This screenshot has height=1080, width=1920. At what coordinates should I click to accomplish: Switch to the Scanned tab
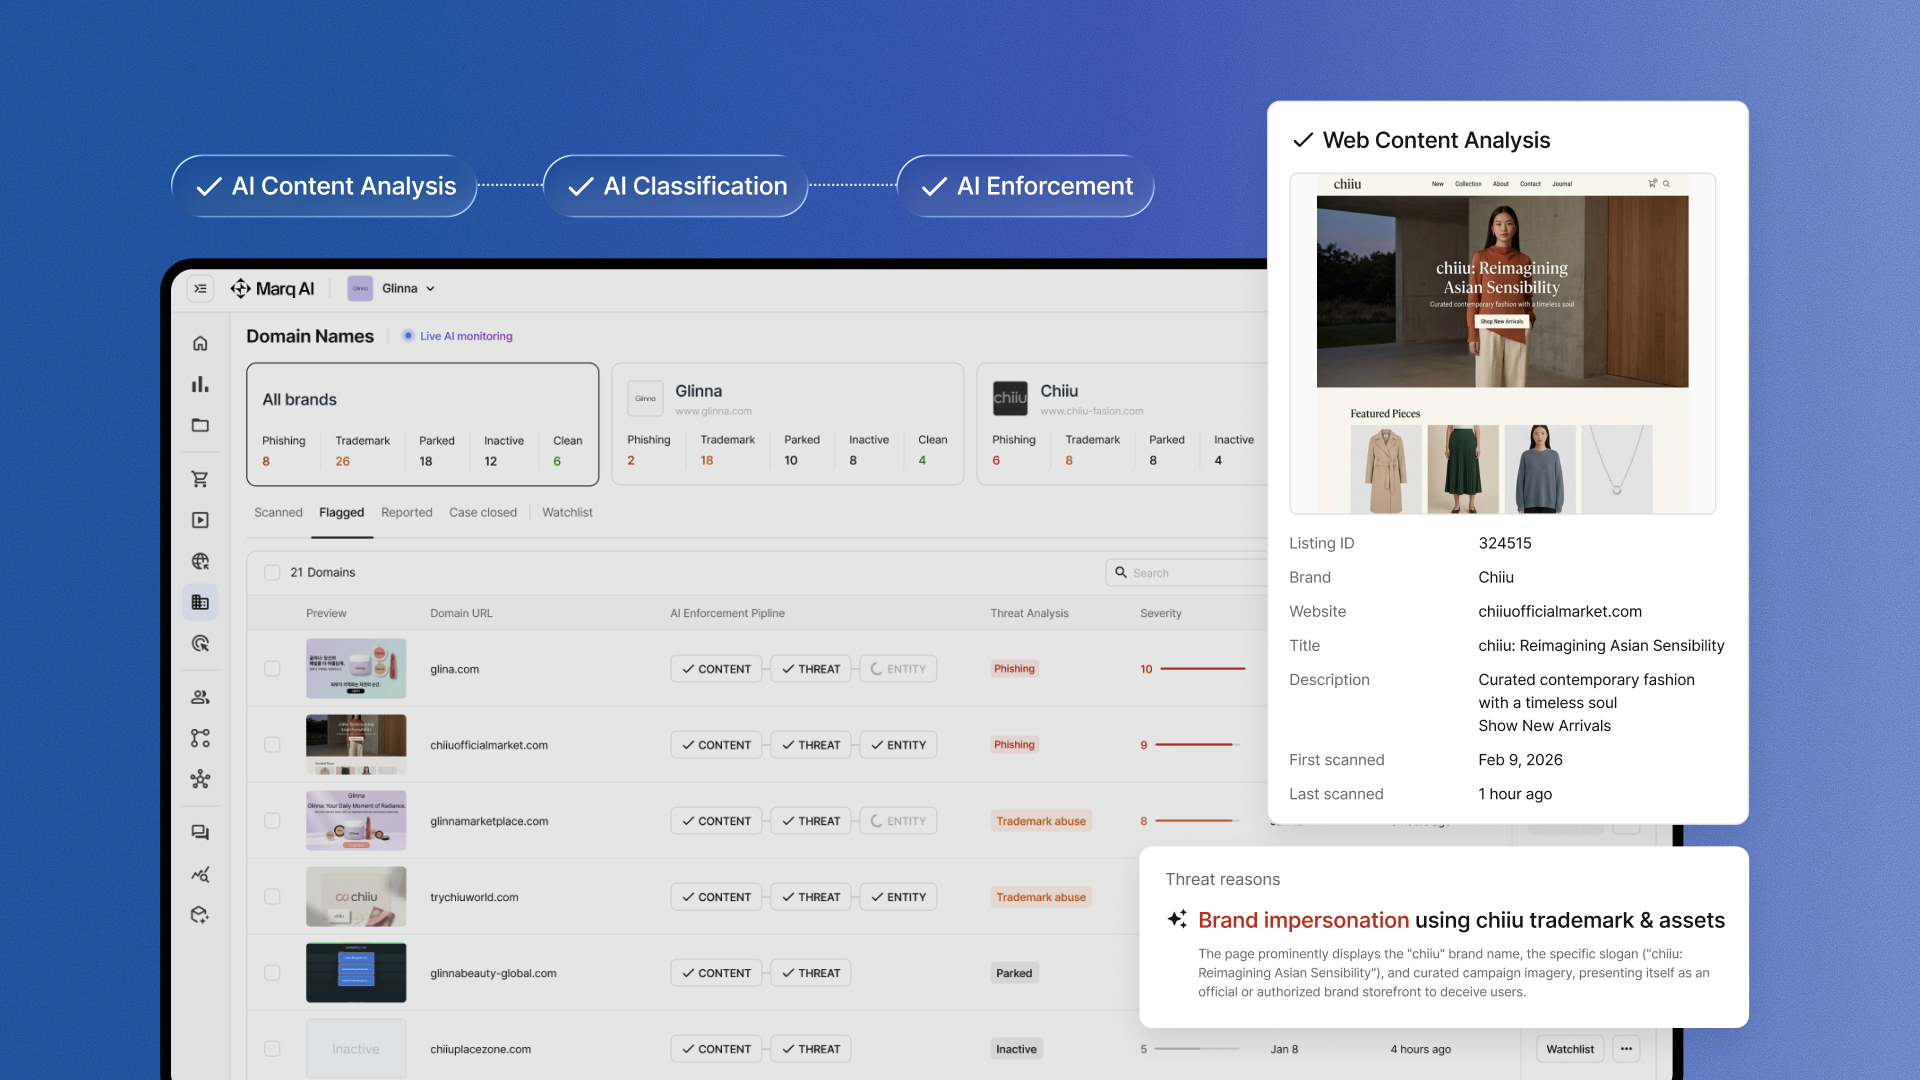pos(278,513)
